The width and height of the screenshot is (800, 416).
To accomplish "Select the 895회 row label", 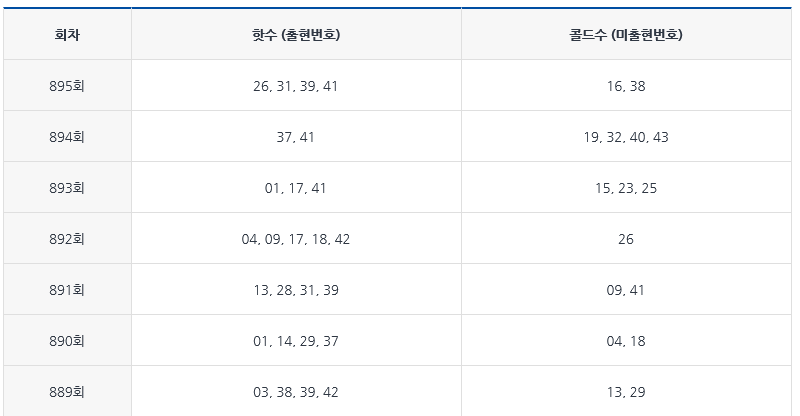I will coord(67,86).
